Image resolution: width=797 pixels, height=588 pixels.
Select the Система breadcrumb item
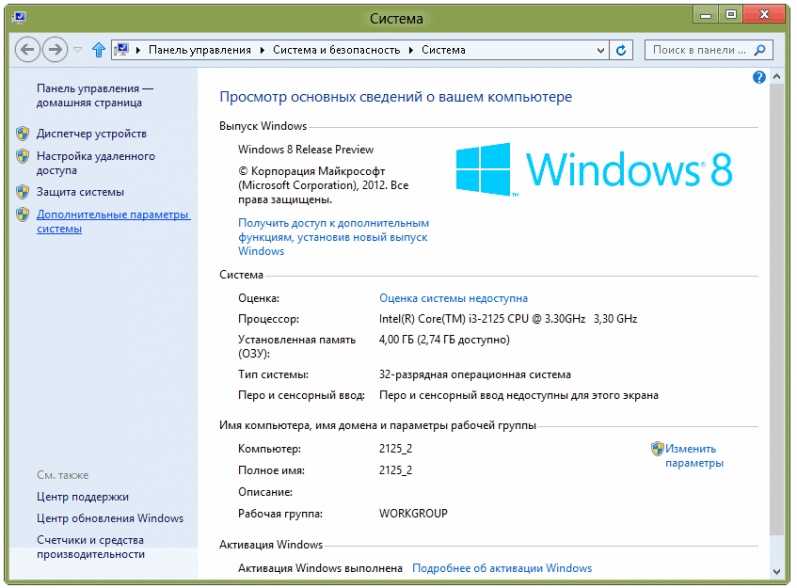tap(444, 50)
